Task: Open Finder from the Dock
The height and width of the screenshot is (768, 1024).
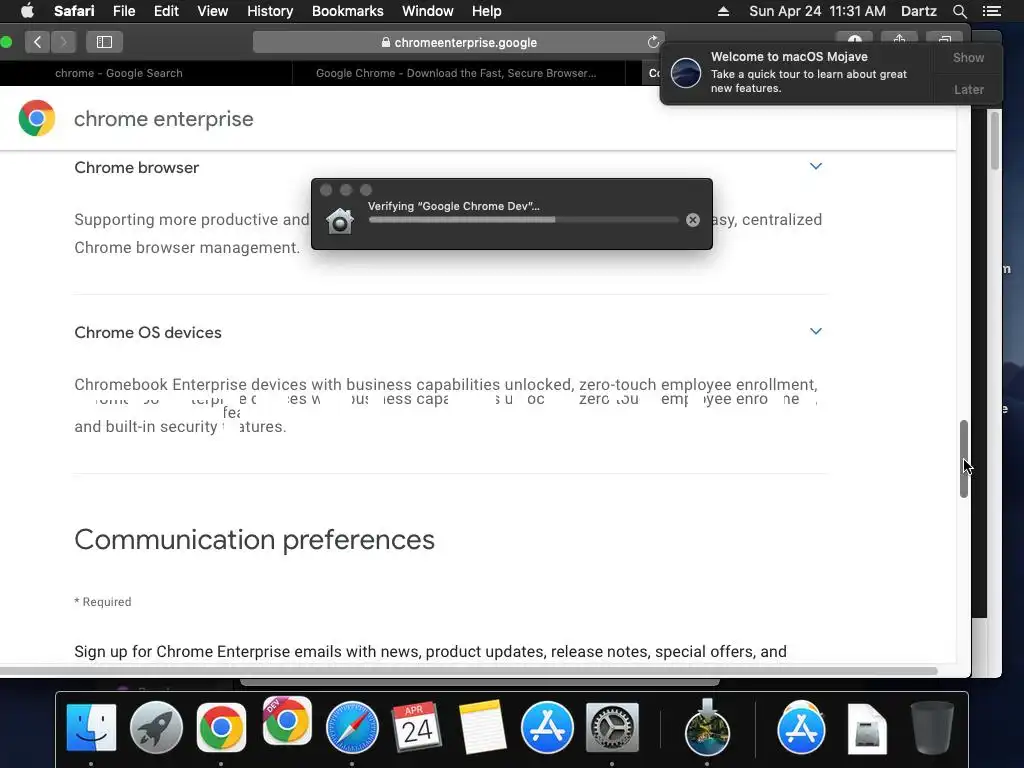Action: pyautogui.click(x=91, y=727)
